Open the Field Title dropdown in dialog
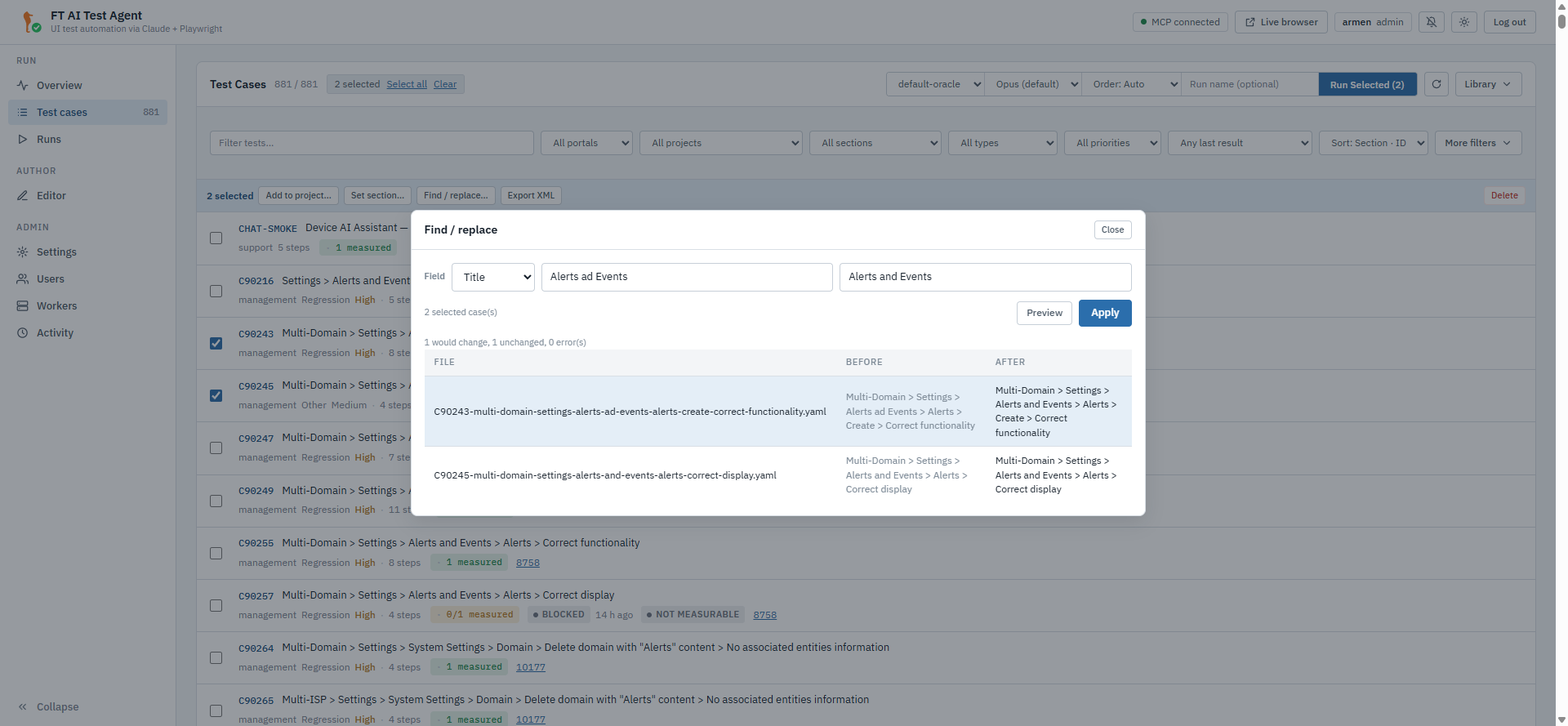Image resolution: width=1568 pixels, height=726 pixels. coord(493,277)
